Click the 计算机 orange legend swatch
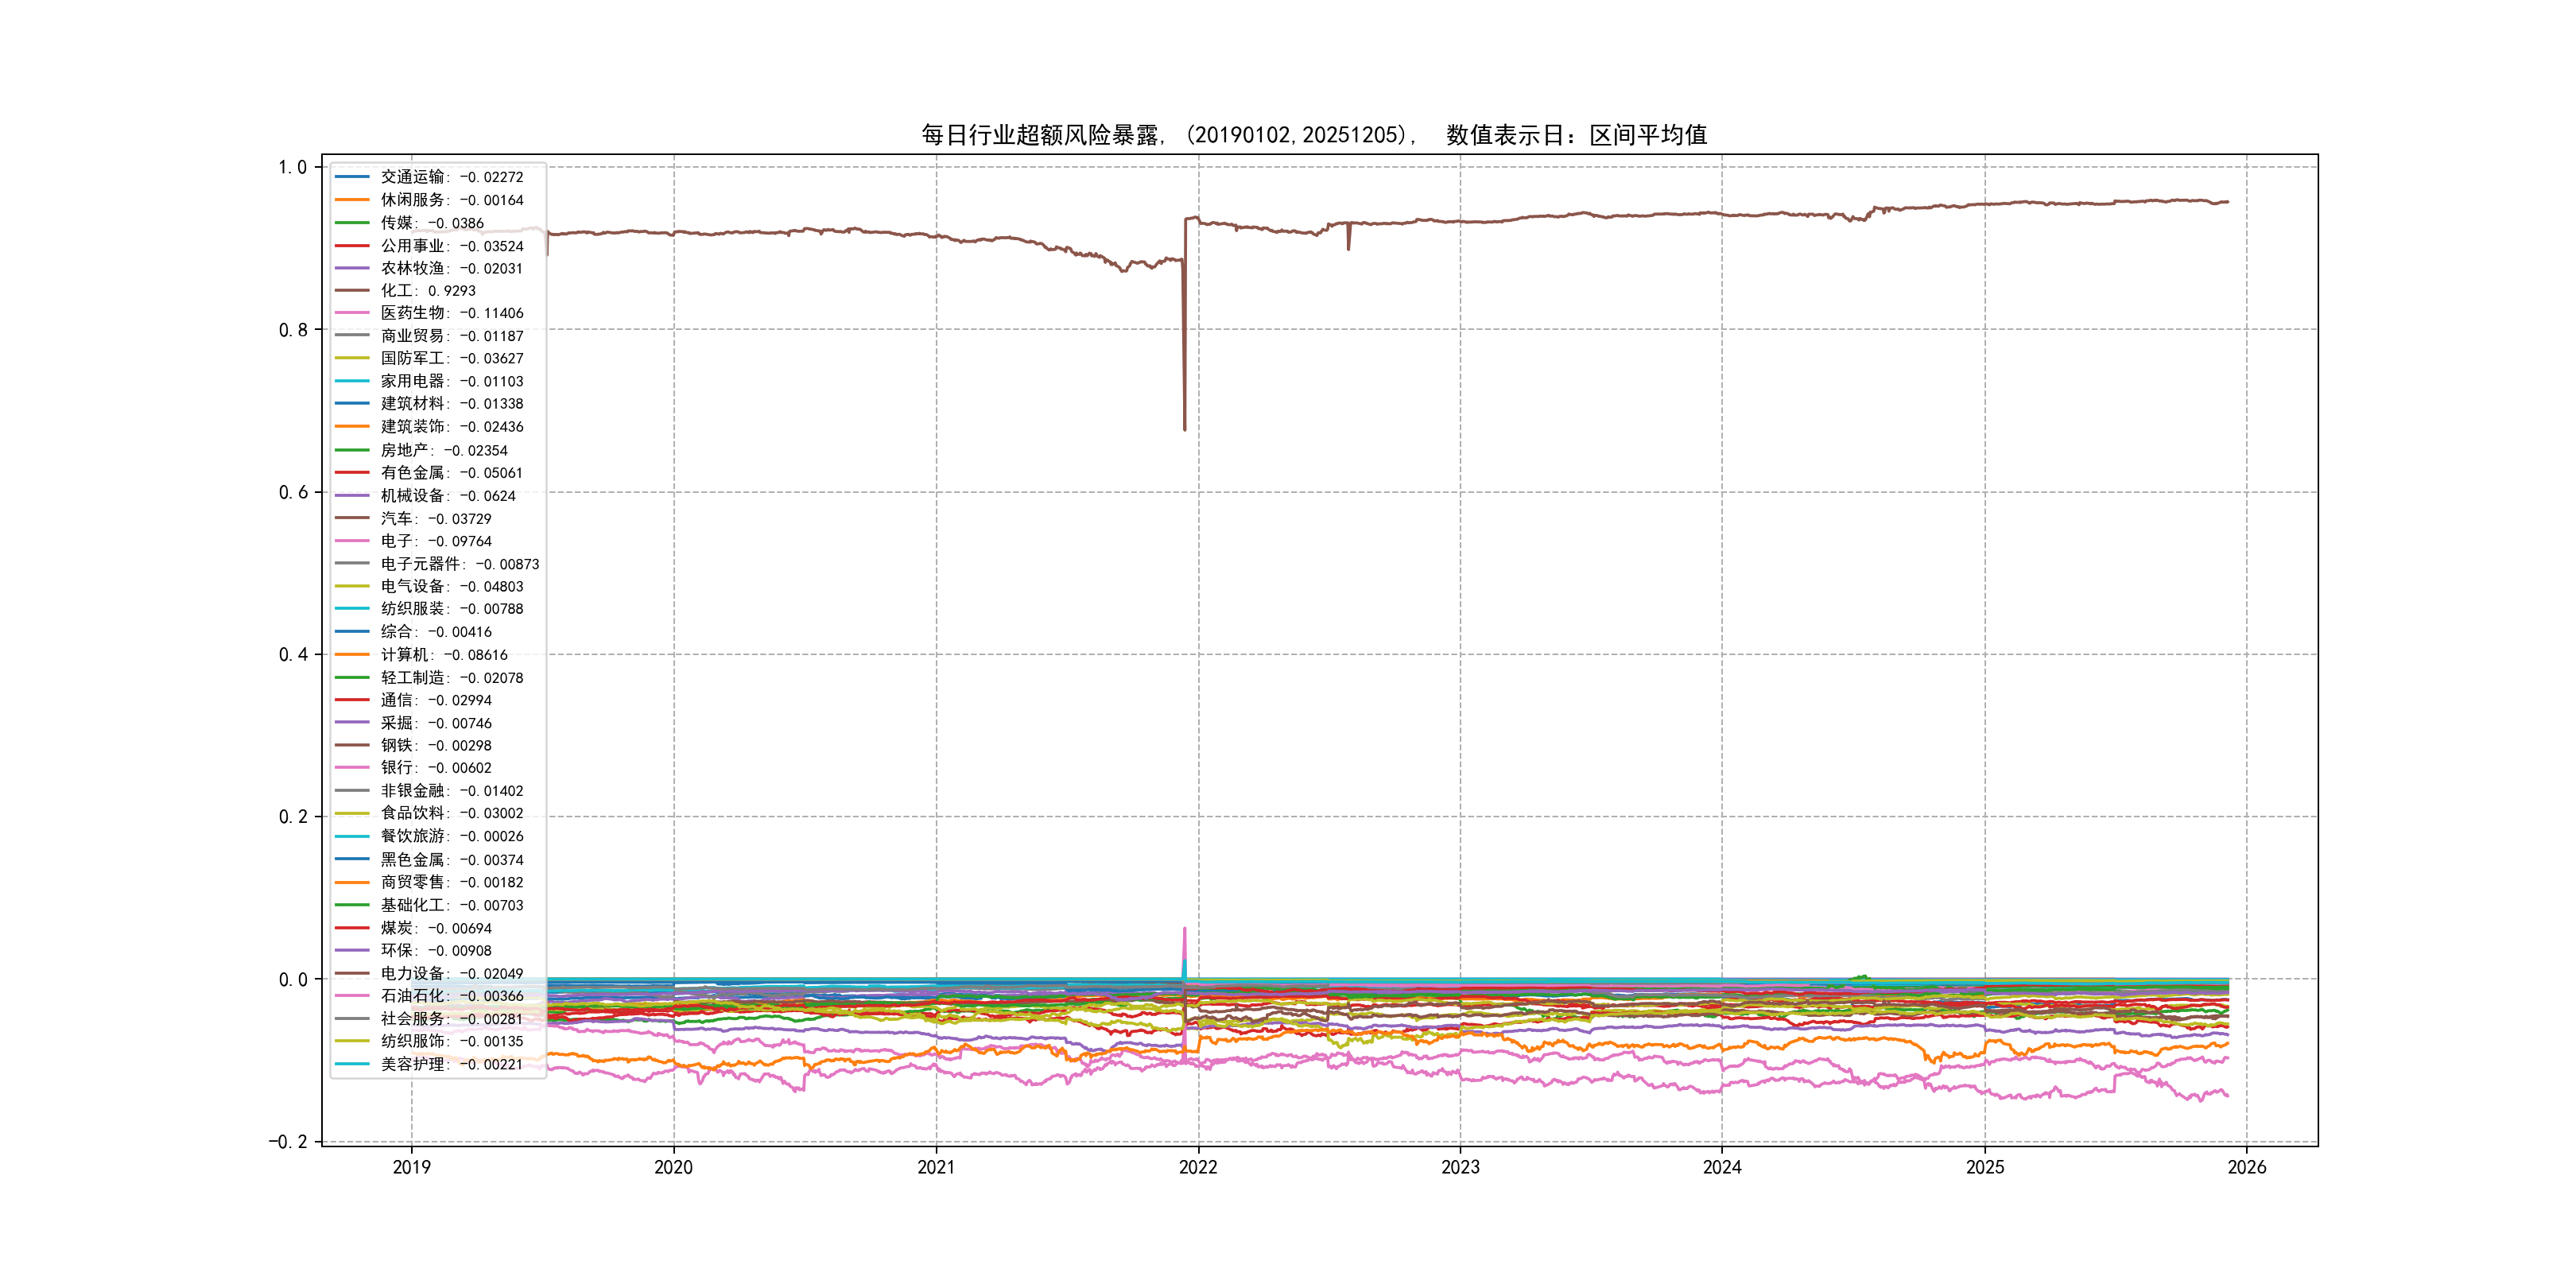Screen dimensions: 2576x1288 pyautogui.click(x=352, y=655)
